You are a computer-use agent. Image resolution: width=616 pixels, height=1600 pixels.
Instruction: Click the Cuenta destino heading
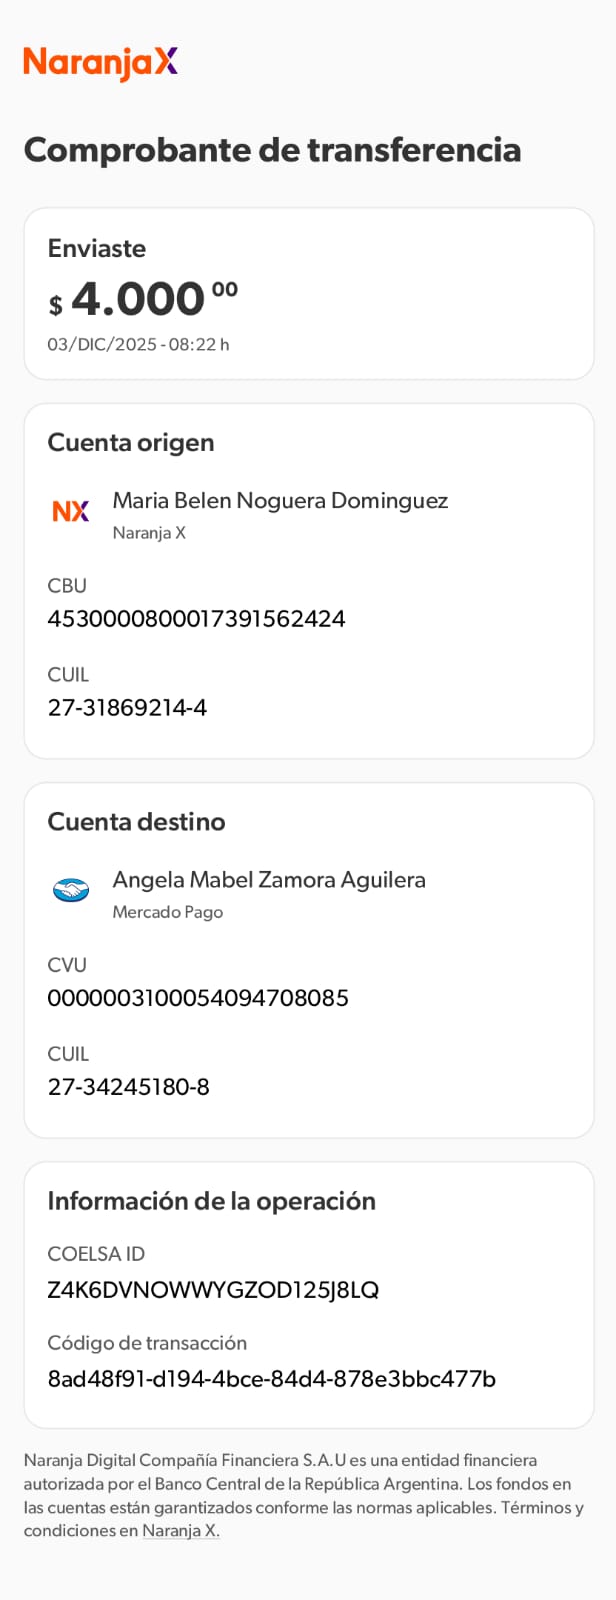click(136, 821)
